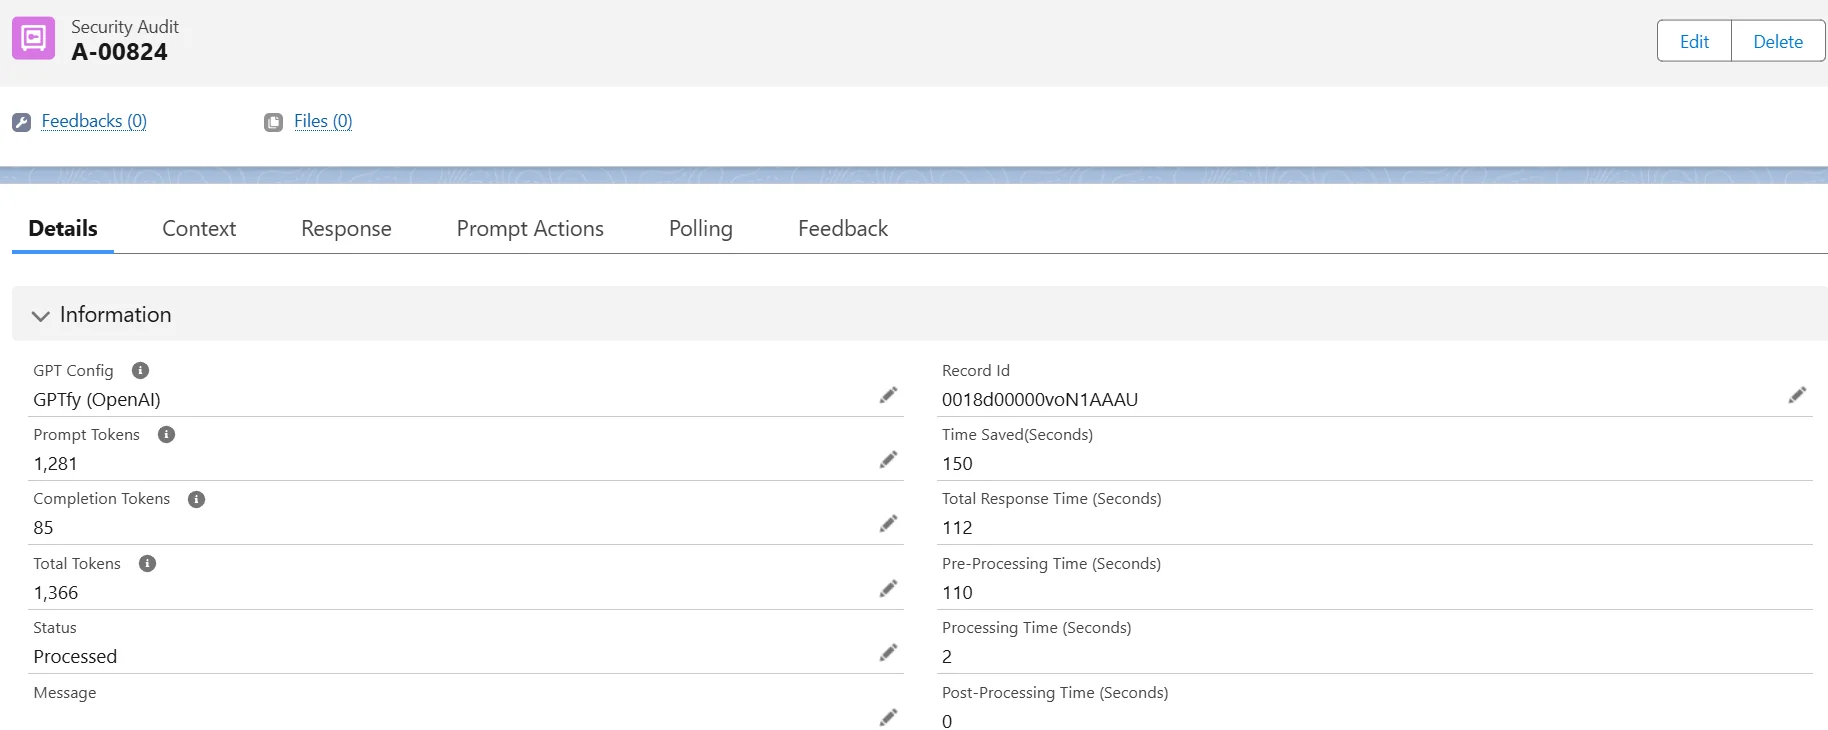The height and width of the screenshot is (730, 1828).
Task: Click the Status field edit pencil
Action: coord(888,653)
